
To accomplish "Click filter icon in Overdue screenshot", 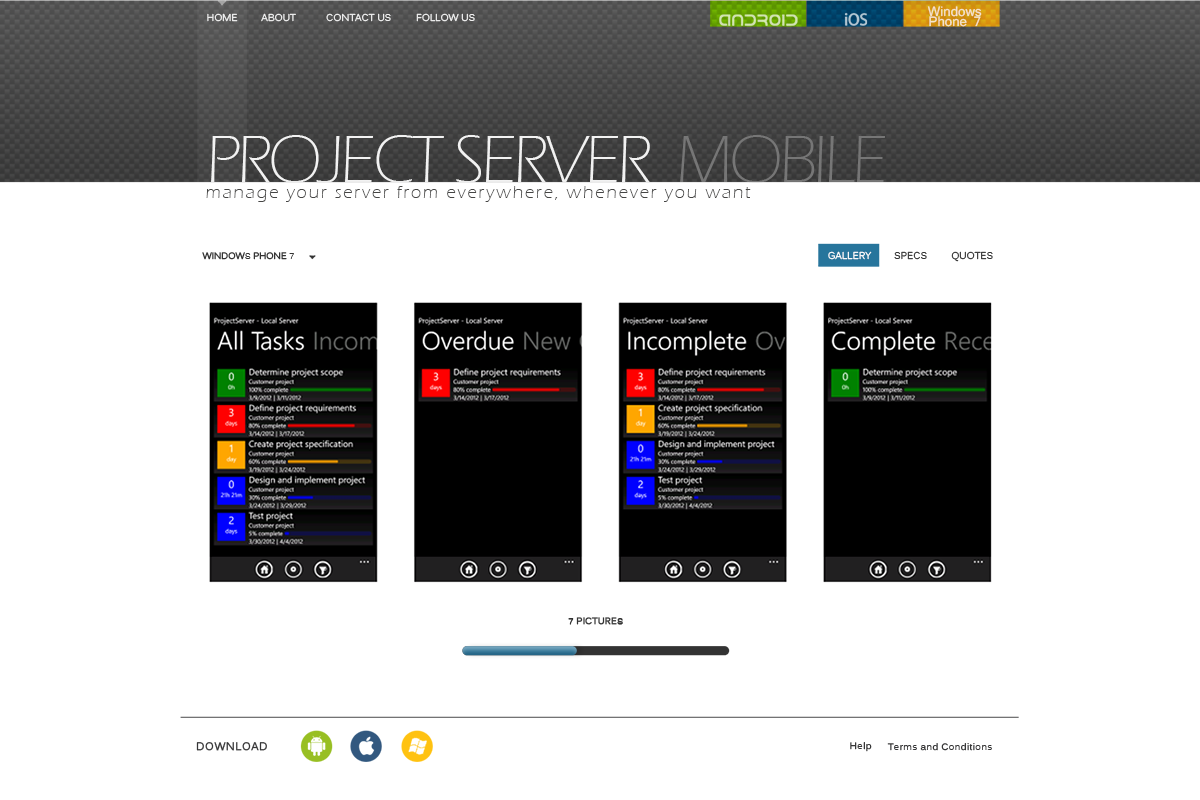I will 527,569.
